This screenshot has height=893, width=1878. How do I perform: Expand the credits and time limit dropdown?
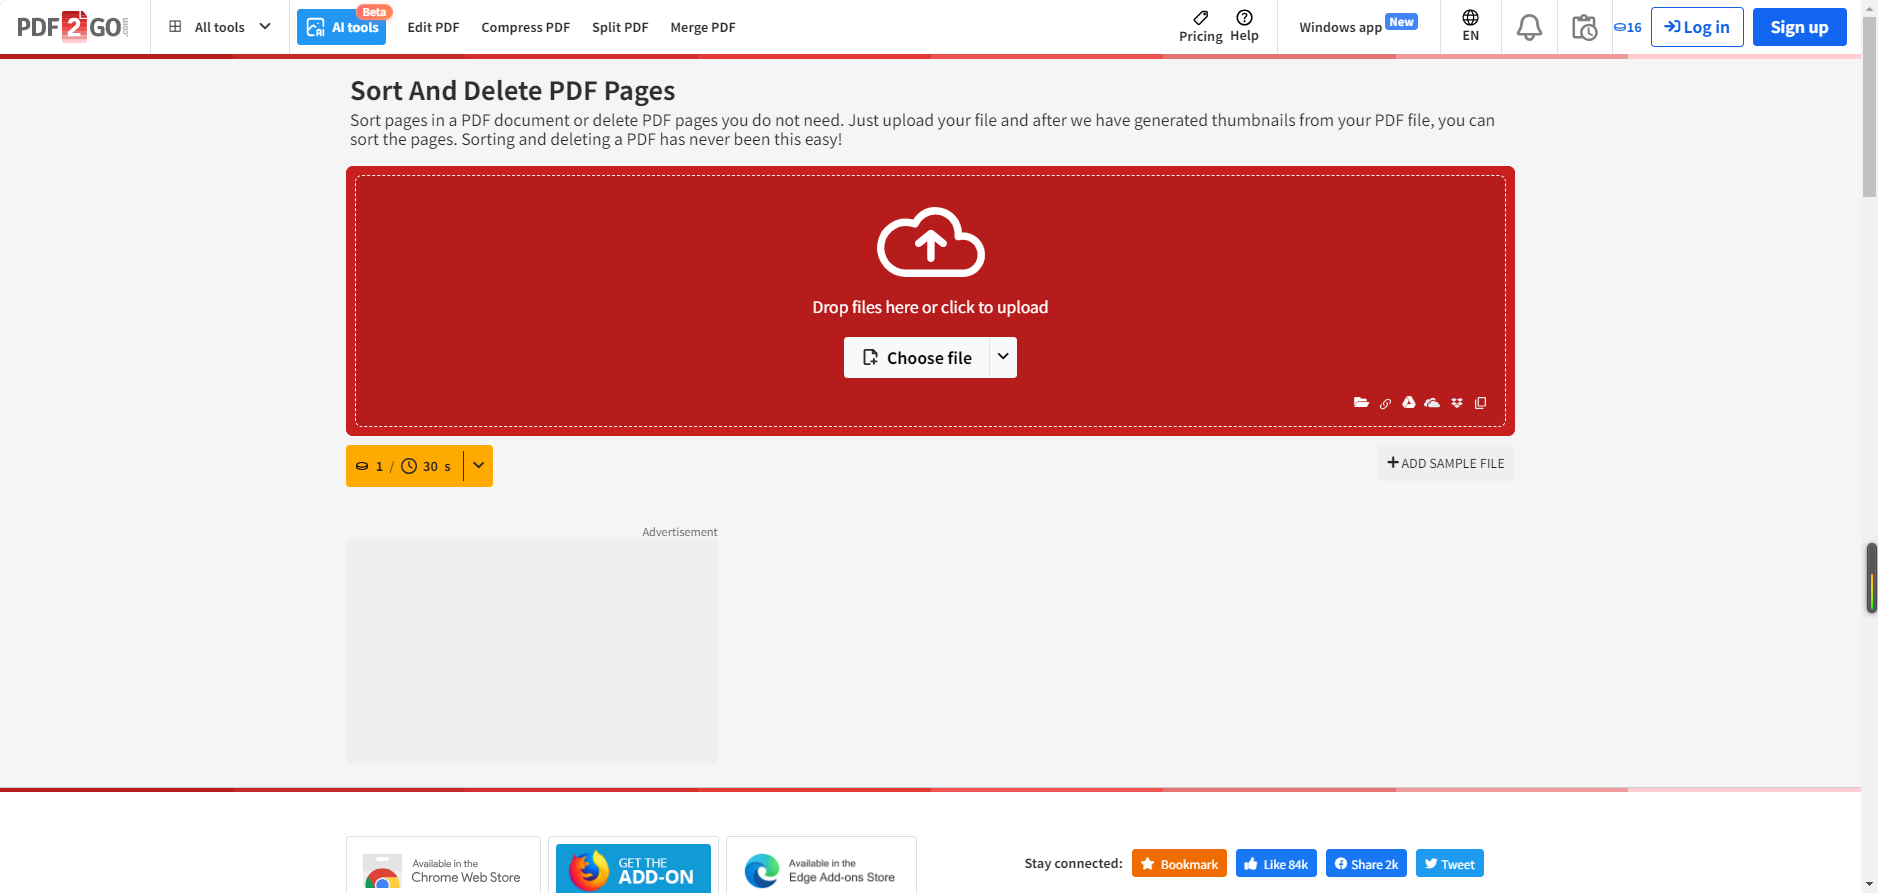click(479, 466)
